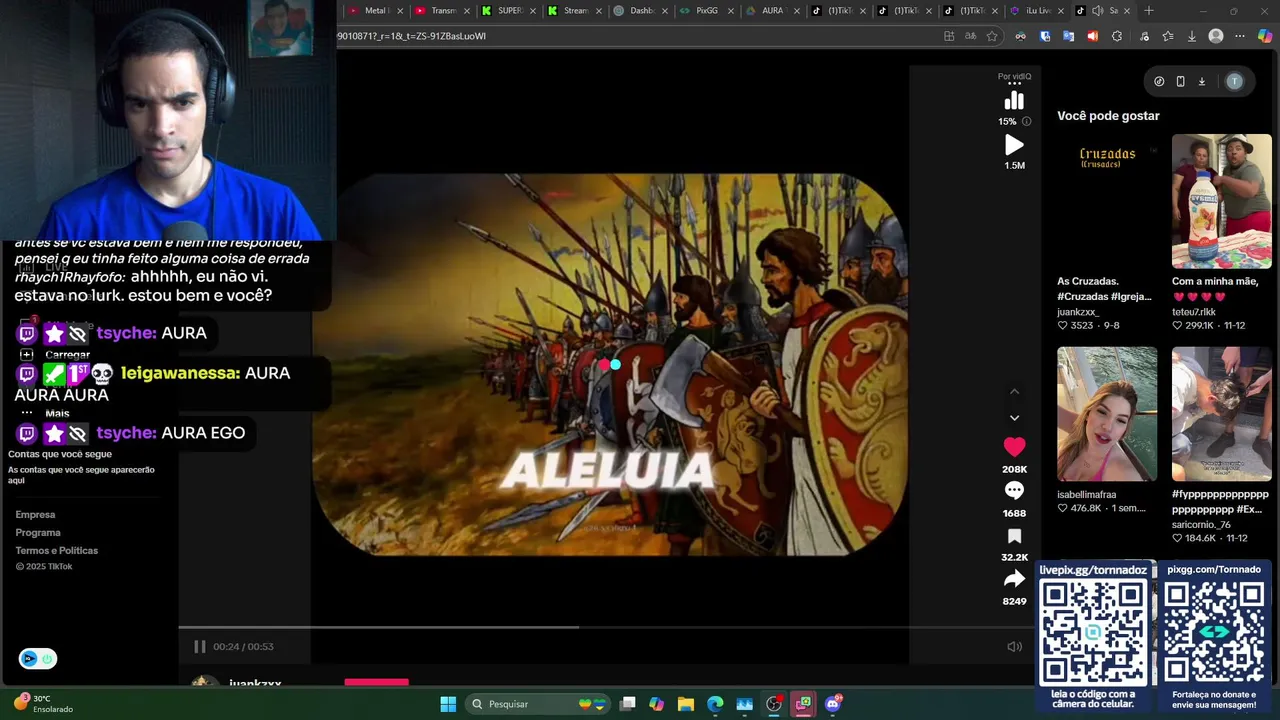Viewport: 1280px width, 720px height.
Task: Open the Termos e Políticas footer link
Action: (57, 551)
